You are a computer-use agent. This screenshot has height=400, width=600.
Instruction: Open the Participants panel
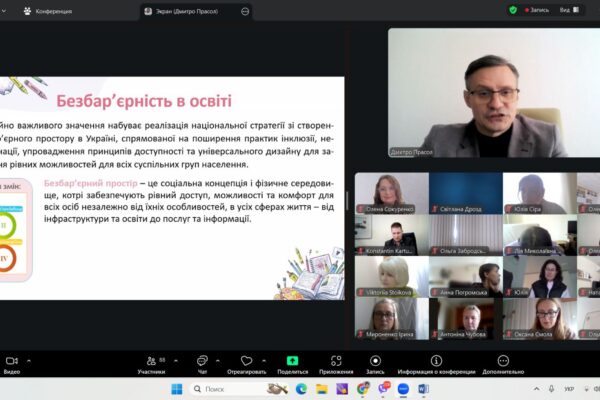150,361
